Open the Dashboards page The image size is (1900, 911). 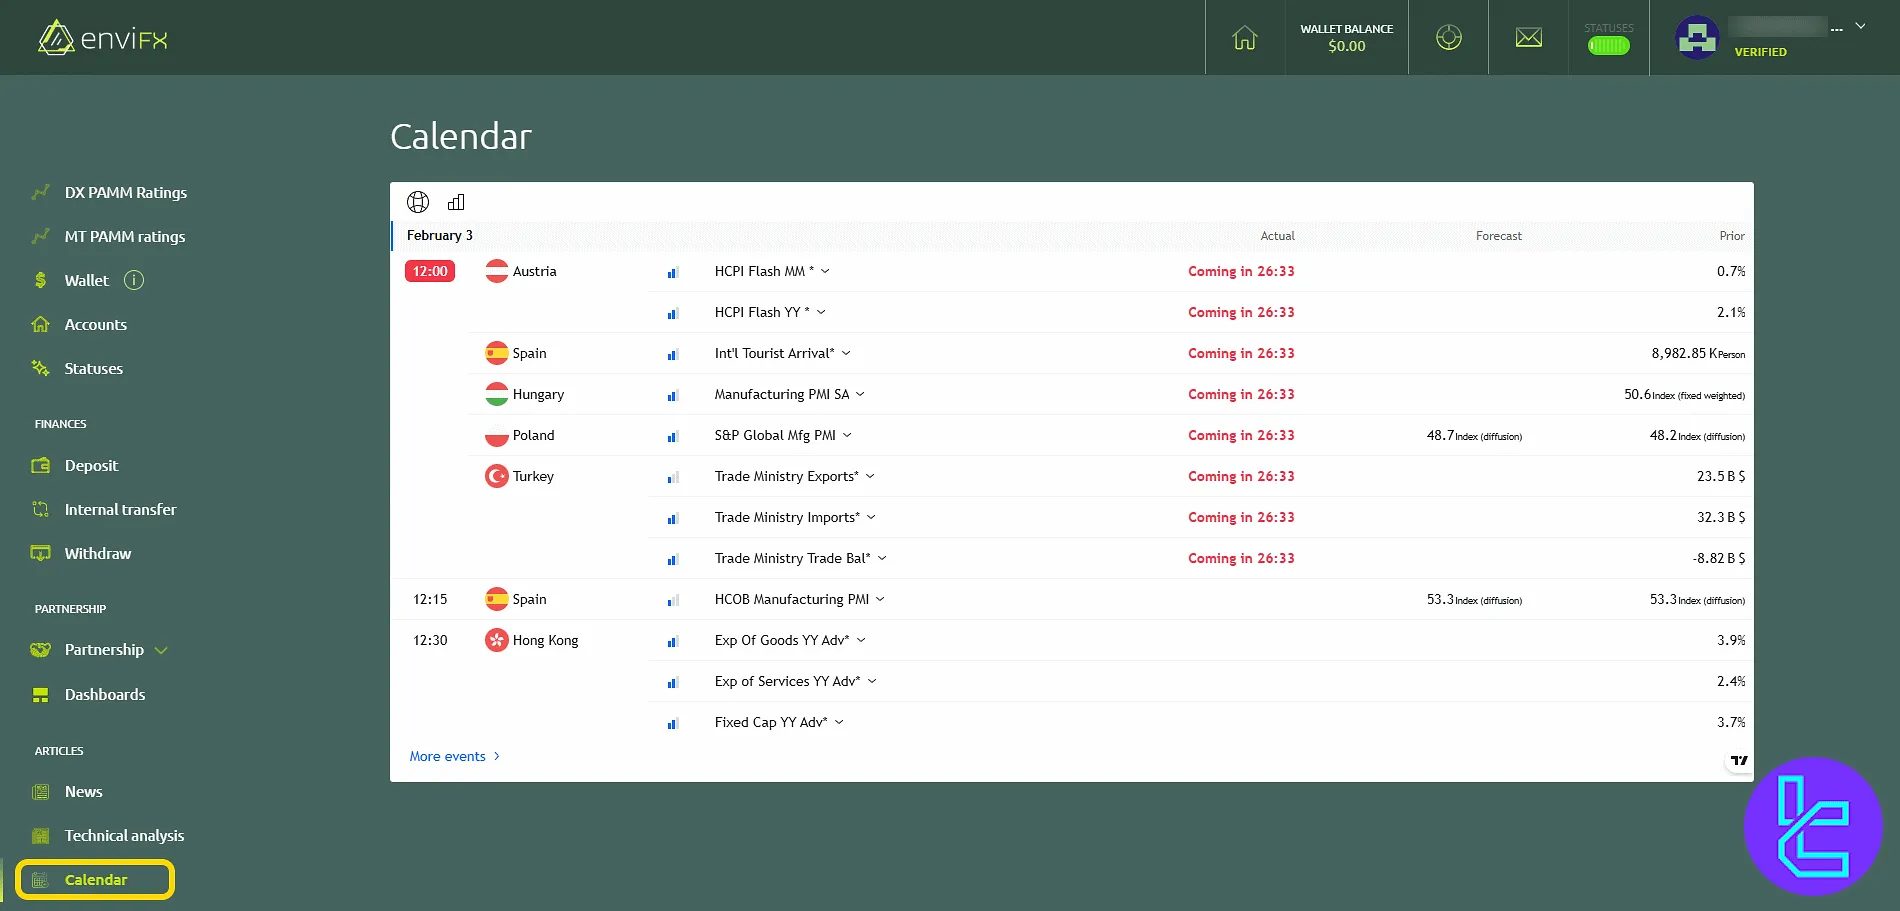(x=105, y=694)
